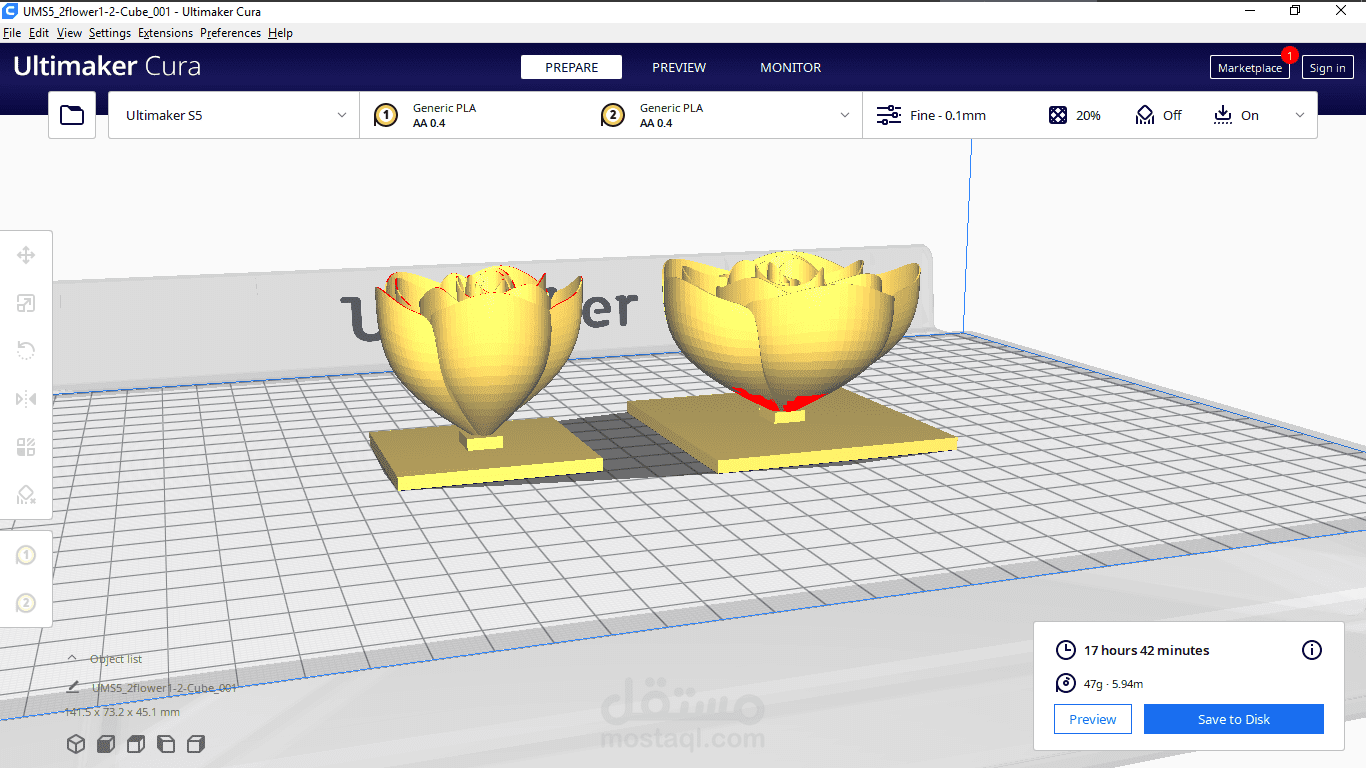Switch to the PREVIEW stage
The image size is (1366, 768).
pyautogui.click(x=679, y=67)
